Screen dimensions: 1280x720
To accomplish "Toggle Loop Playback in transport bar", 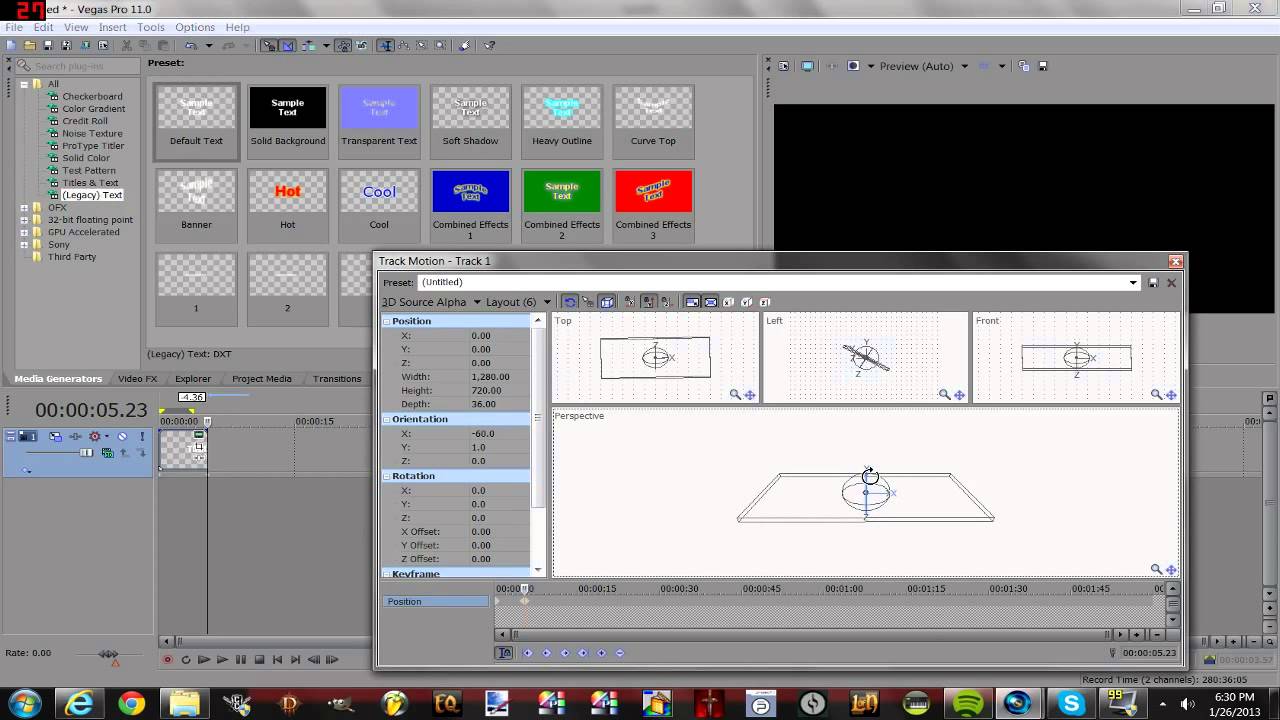I will (x=186, y=659).
